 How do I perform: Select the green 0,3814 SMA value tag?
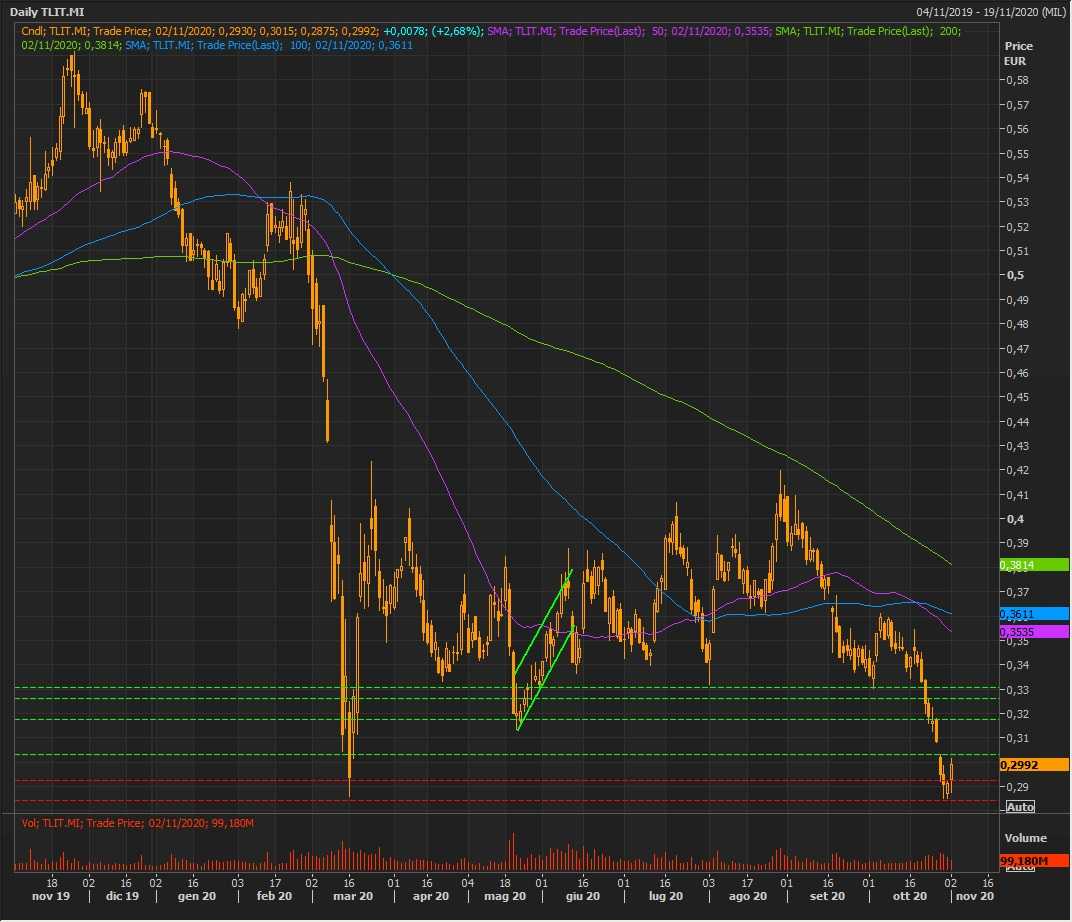point(1033,565)
